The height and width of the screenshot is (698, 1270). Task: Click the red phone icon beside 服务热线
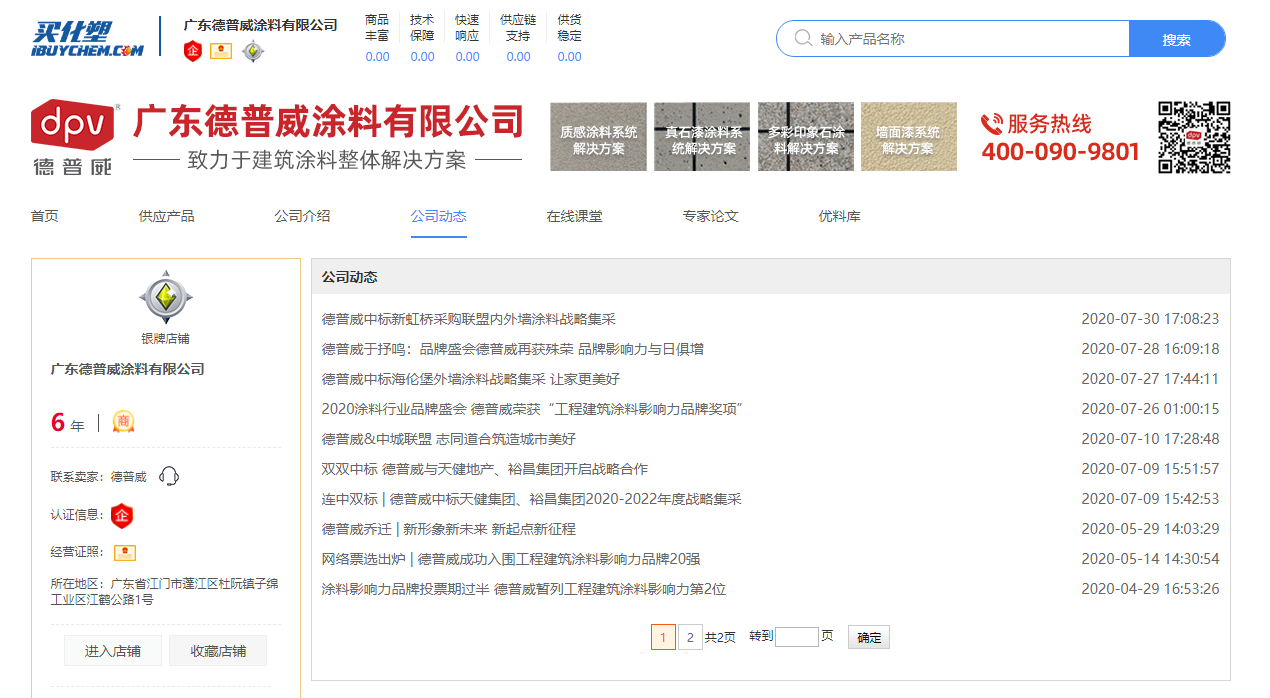[992, 124]
